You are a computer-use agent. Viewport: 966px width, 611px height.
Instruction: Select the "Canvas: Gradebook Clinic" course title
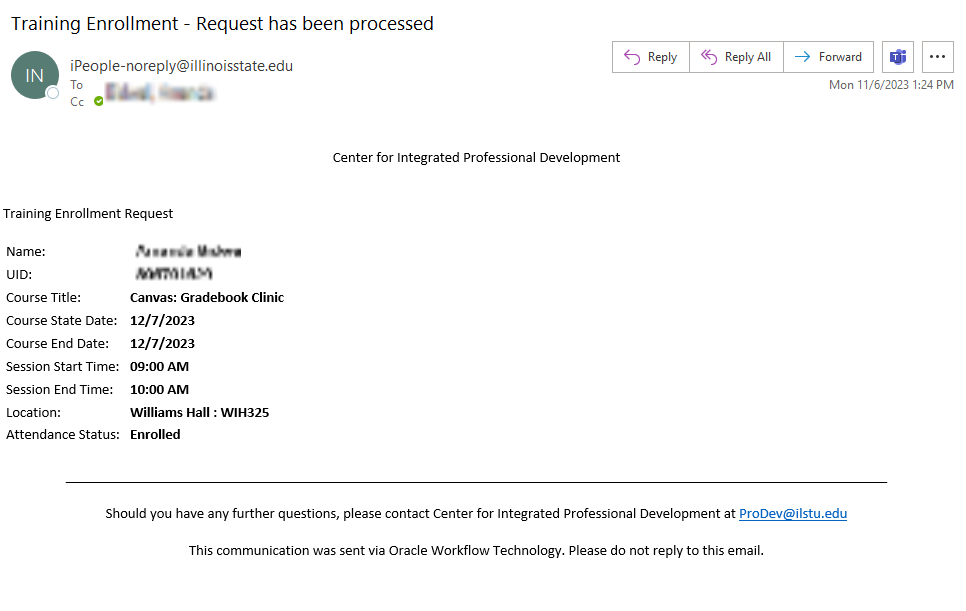207,297
